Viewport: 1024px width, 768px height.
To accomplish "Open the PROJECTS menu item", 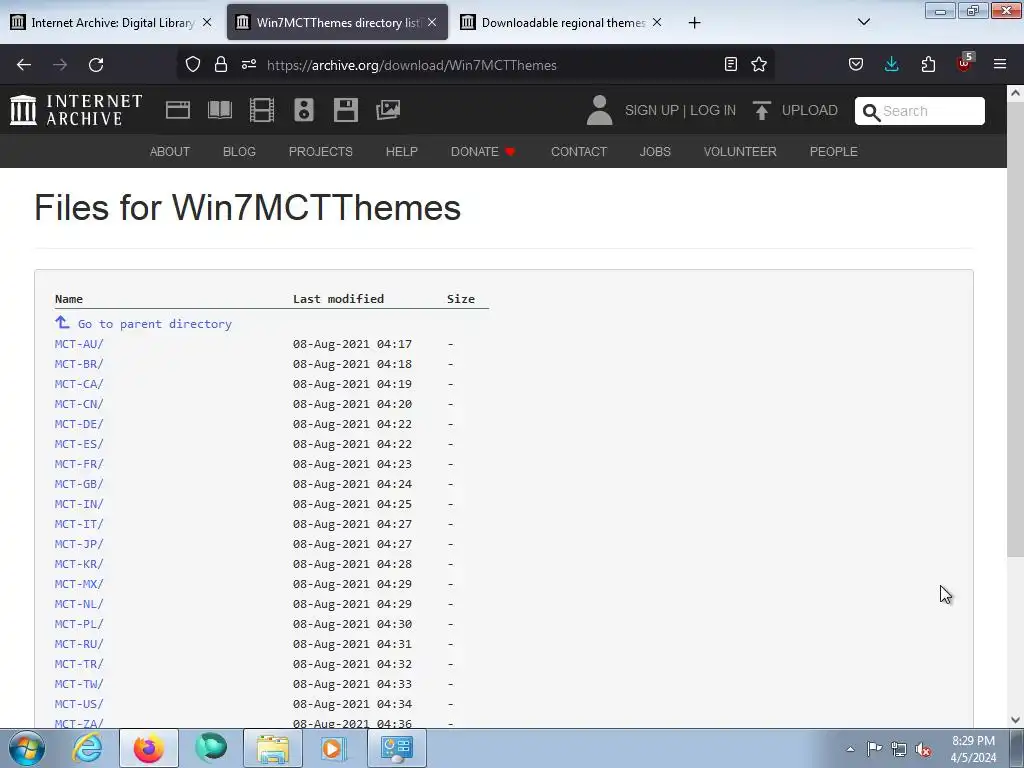I will 321,152.
